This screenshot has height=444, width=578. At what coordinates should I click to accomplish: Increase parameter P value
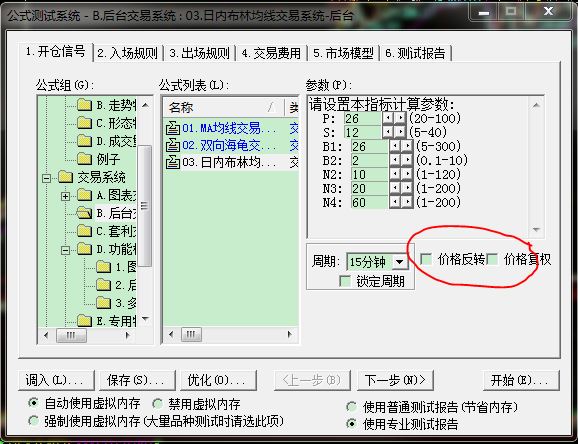click(x=400, y=118)
